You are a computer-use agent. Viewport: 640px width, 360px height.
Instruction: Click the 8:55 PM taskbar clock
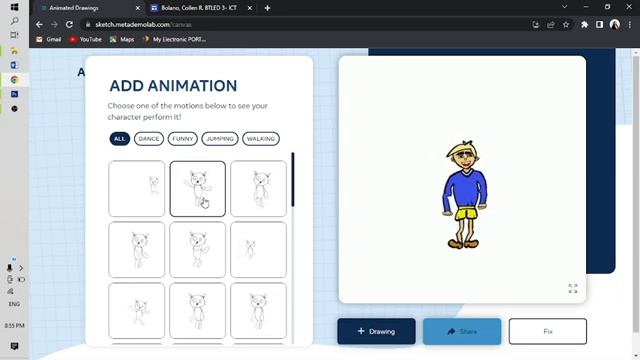[14, 326]
